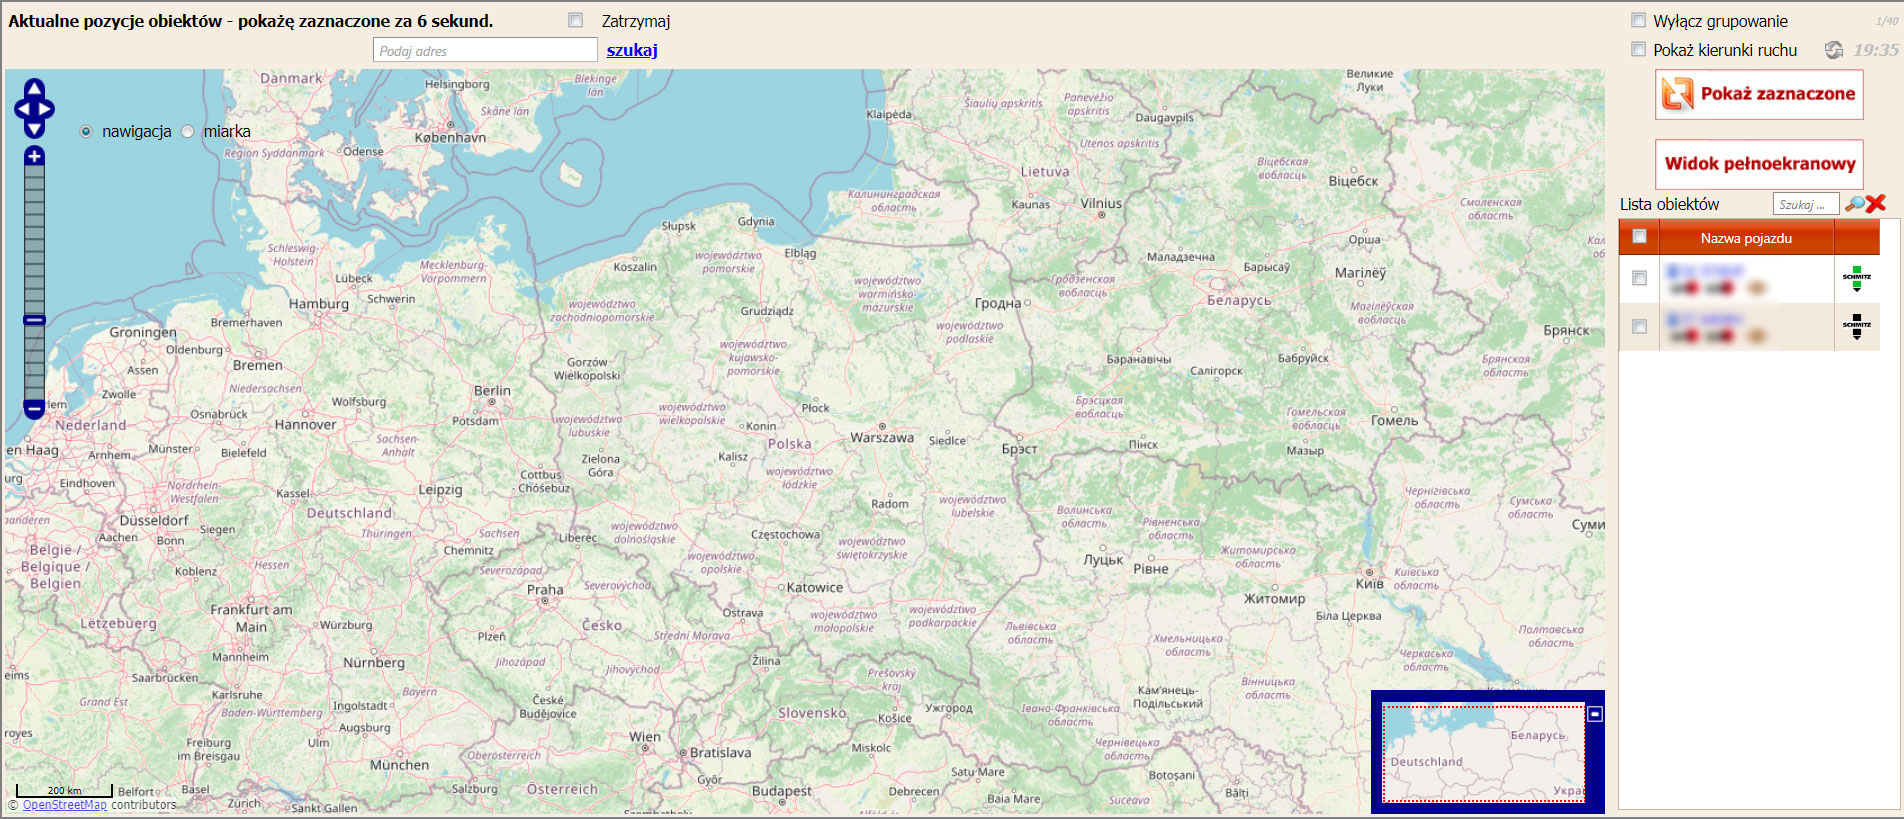Click the Nazwa pojazdu column header
Viewport: 1904px width, 819px height.
coord(1746,238)
